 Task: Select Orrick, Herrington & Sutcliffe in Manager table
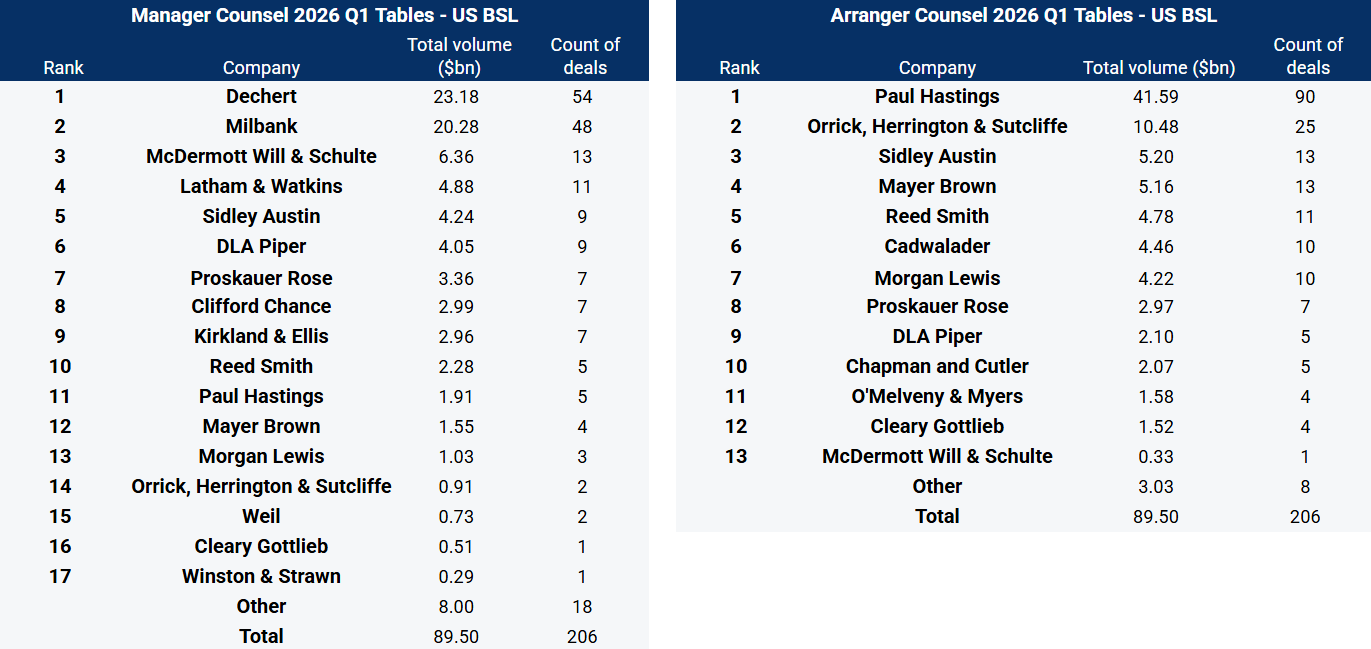pyautogui.click(x=261, y=487)
